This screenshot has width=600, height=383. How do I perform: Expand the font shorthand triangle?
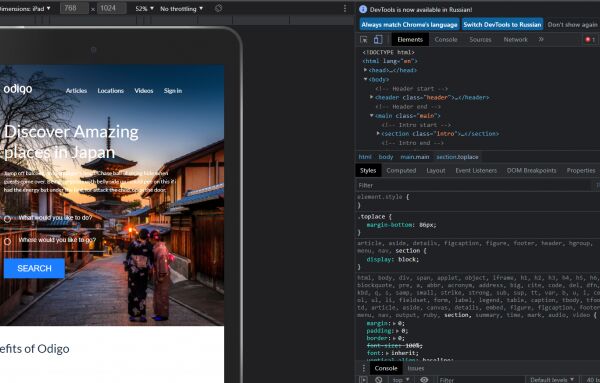(388, 353)
